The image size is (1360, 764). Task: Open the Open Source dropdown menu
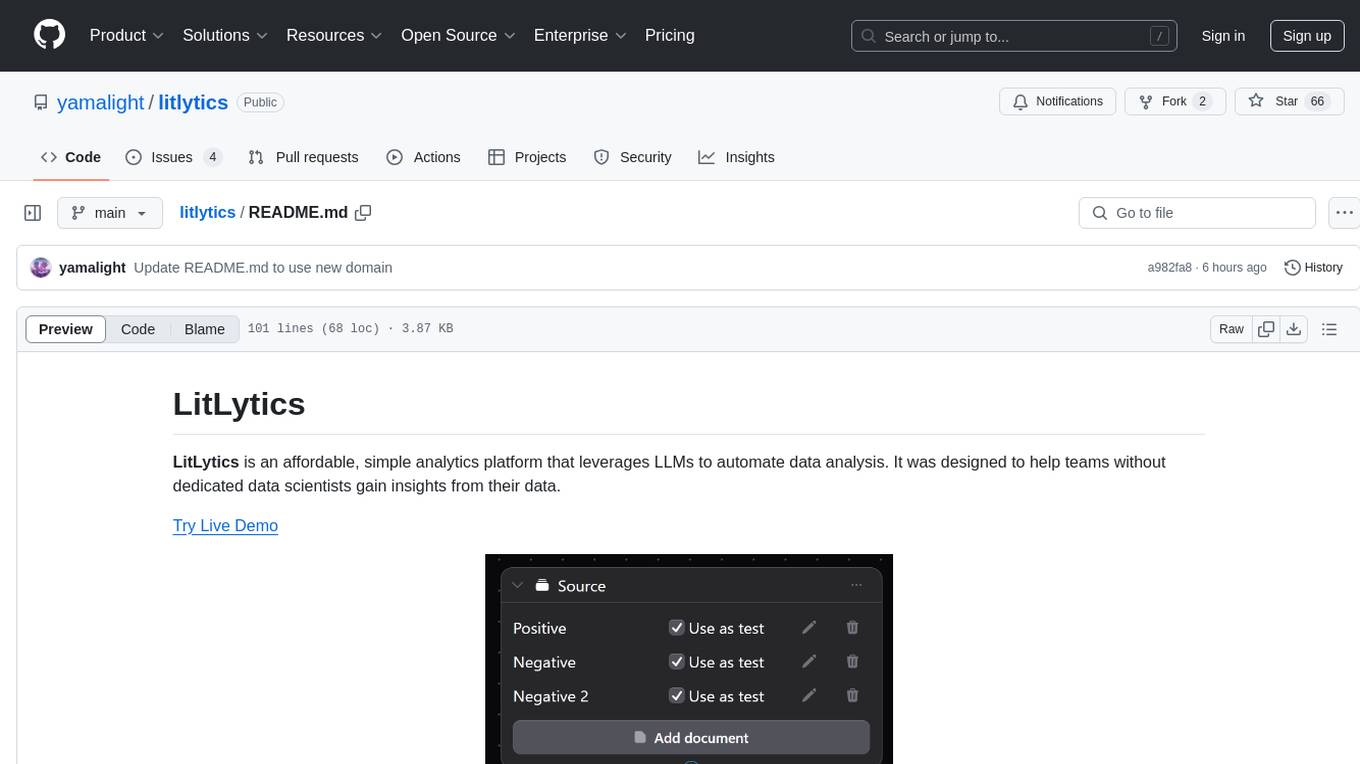[458, 35]
